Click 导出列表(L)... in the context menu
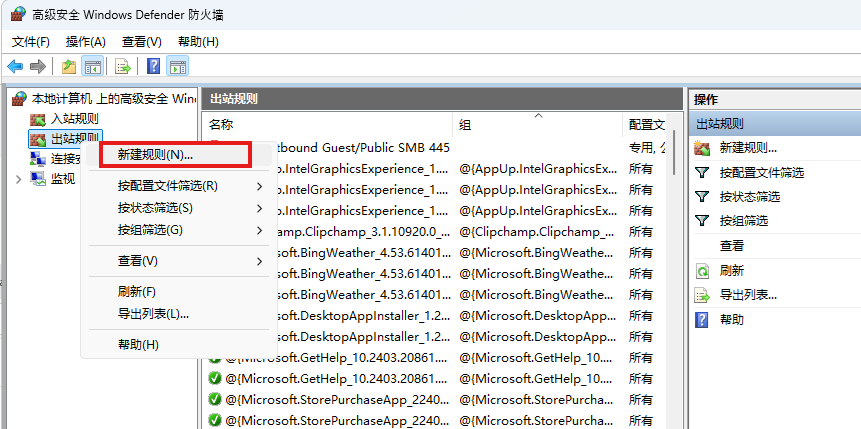This screenshot has height=429, width=861. [153, 314]
